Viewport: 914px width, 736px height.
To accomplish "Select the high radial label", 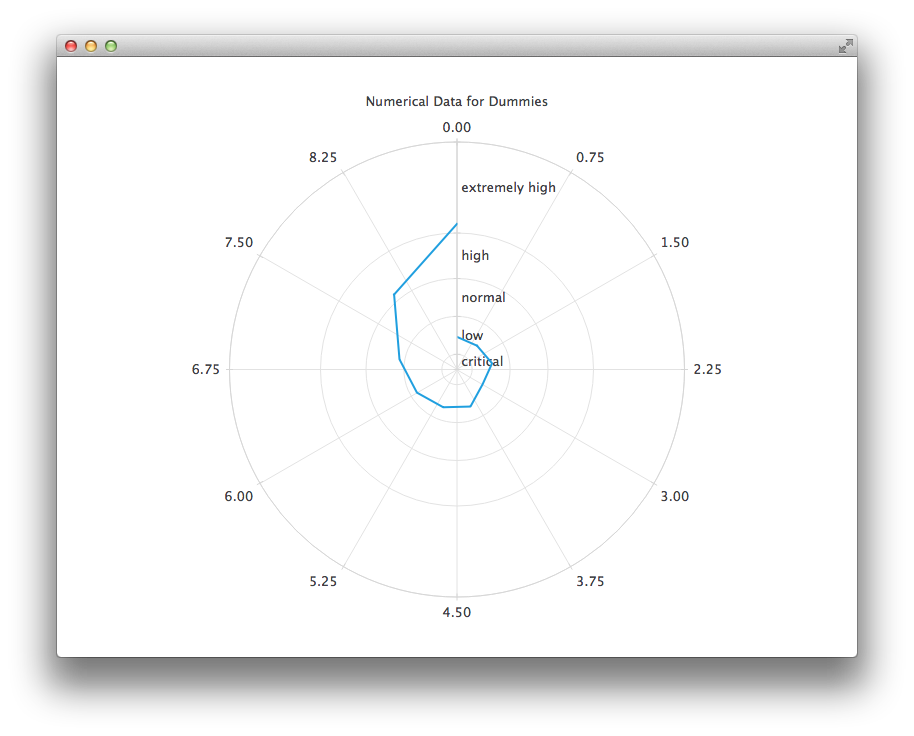I will coord(475,255).
